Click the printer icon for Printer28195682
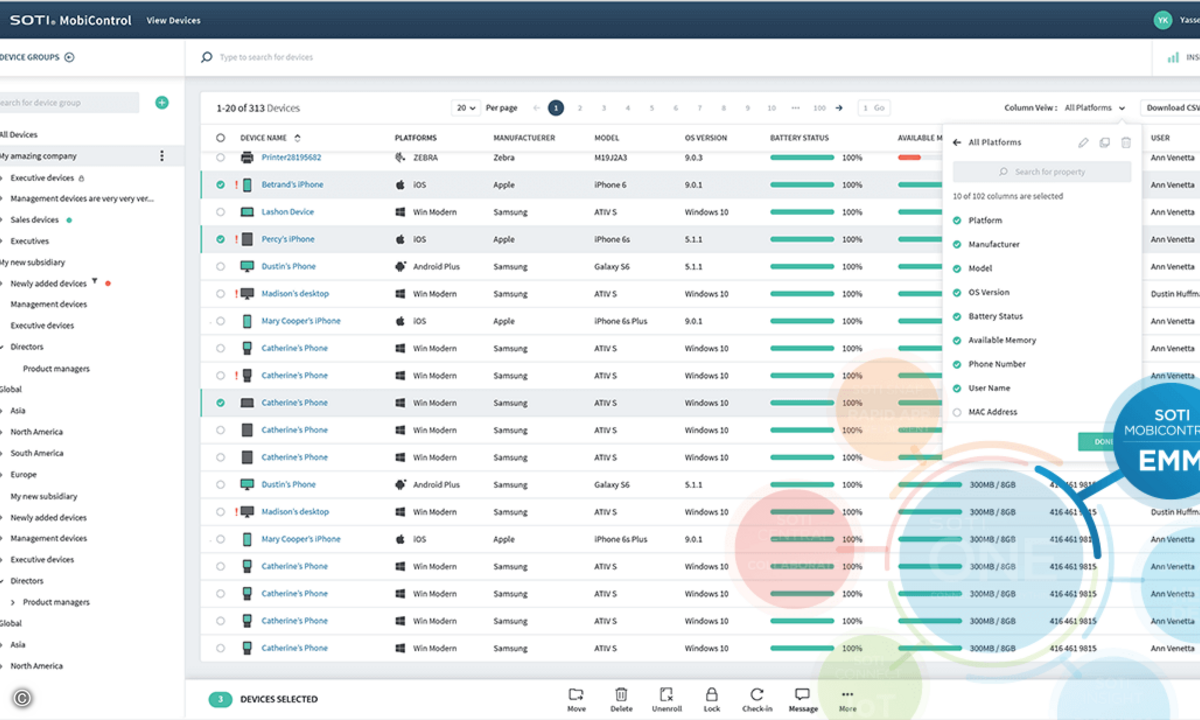Viewport: 1200px width, 720px height. (247, 157)
